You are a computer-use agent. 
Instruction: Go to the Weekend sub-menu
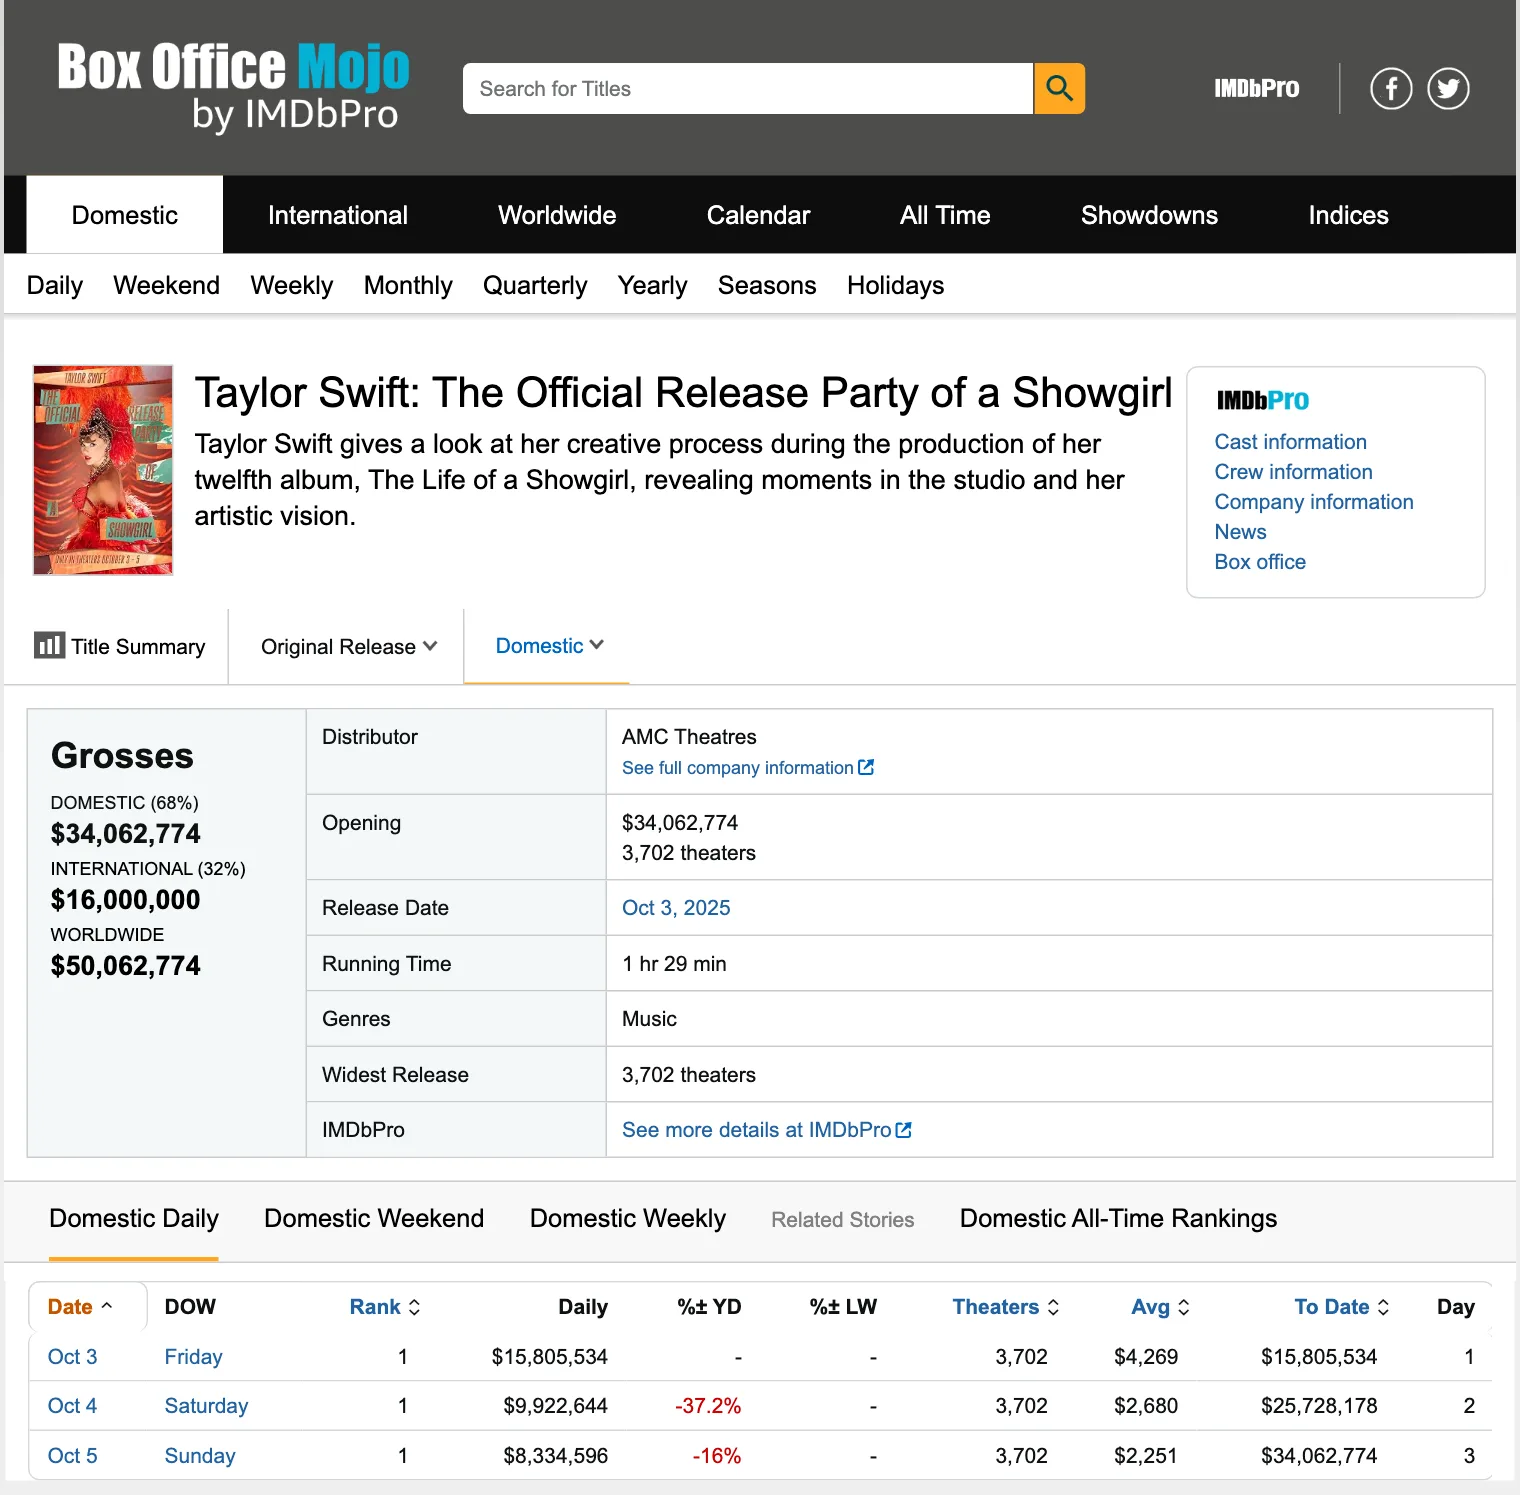(x=166, y=286)
